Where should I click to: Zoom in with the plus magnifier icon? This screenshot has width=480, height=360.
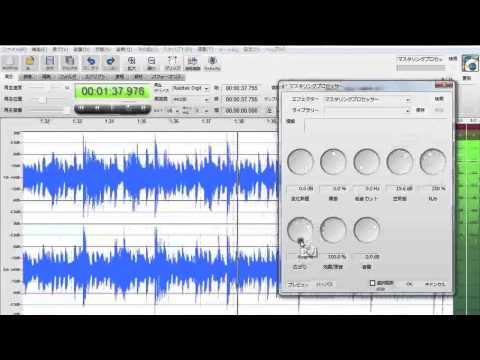132,62
